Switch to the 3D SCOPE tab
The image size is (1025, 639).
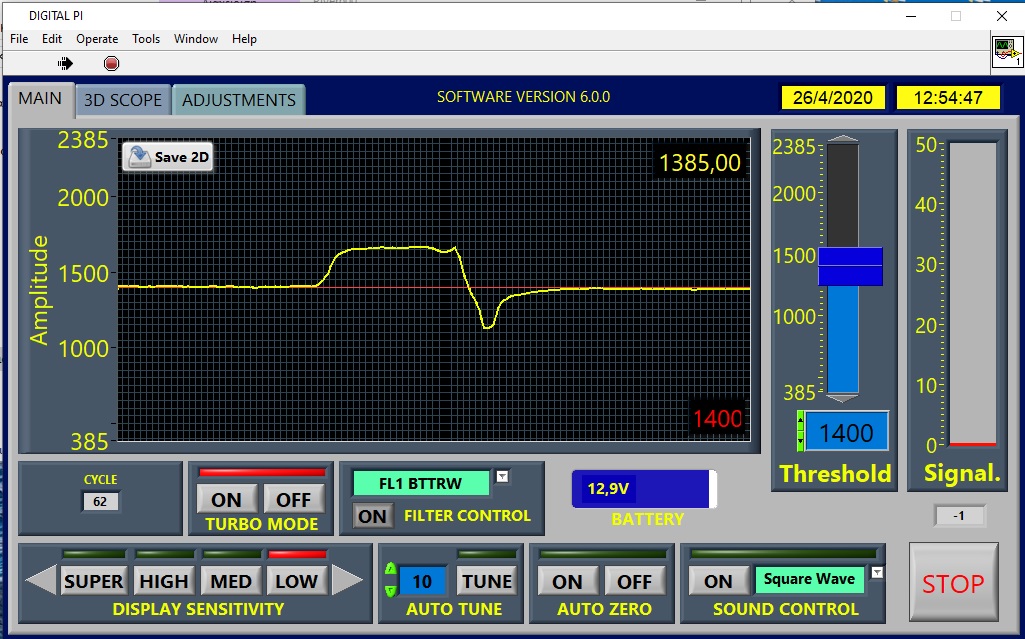tap(122, 100)
